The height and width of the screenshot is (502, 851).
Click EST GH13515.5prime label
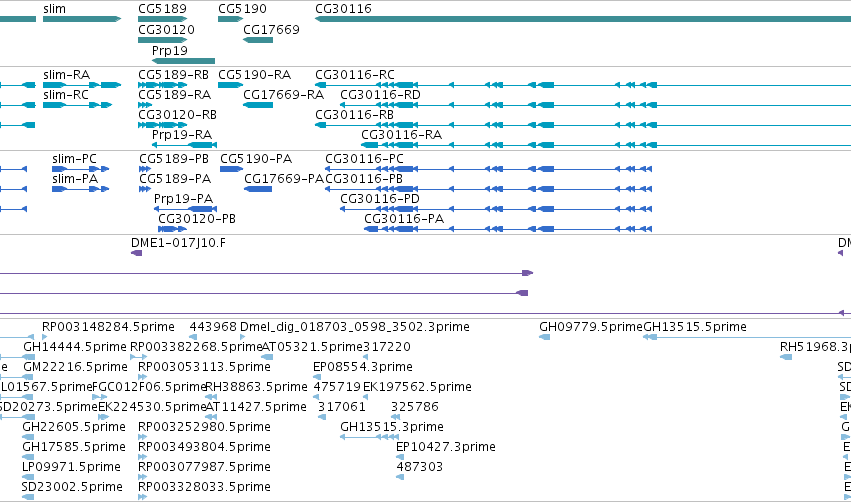pos(695,327)
